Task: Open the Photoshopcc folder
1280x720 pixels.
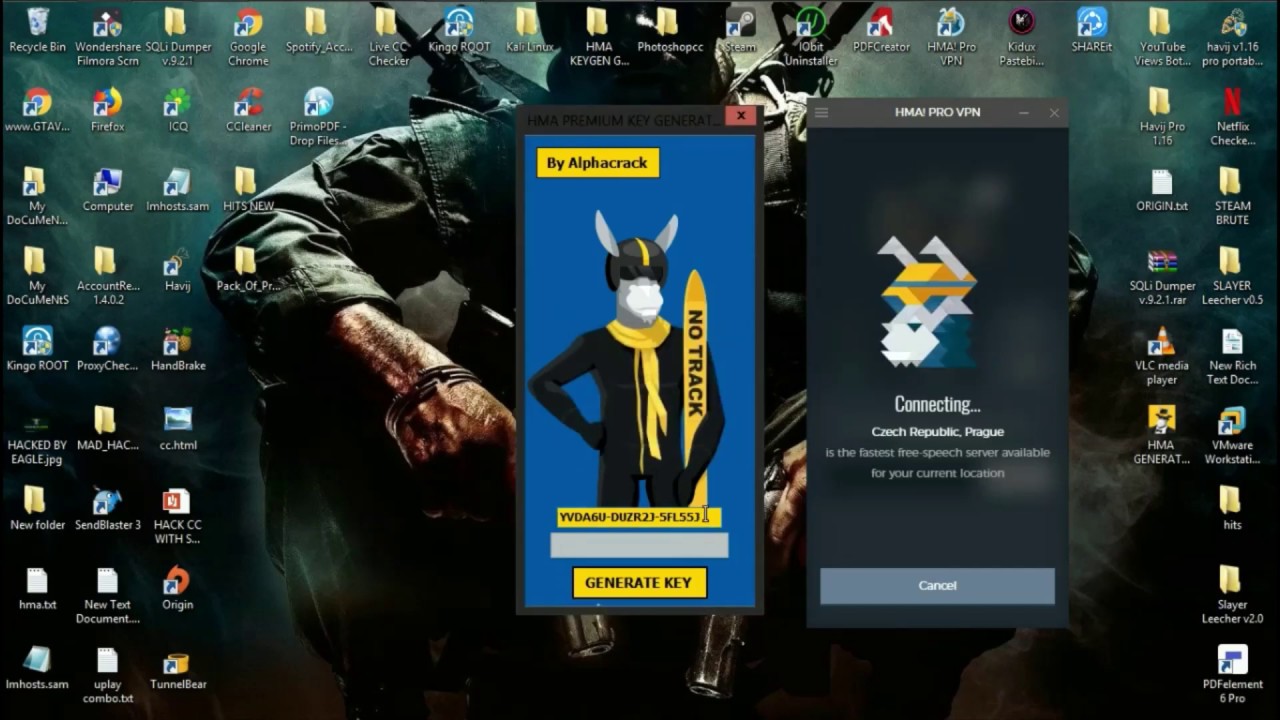Action: click(x=670, y=30)
